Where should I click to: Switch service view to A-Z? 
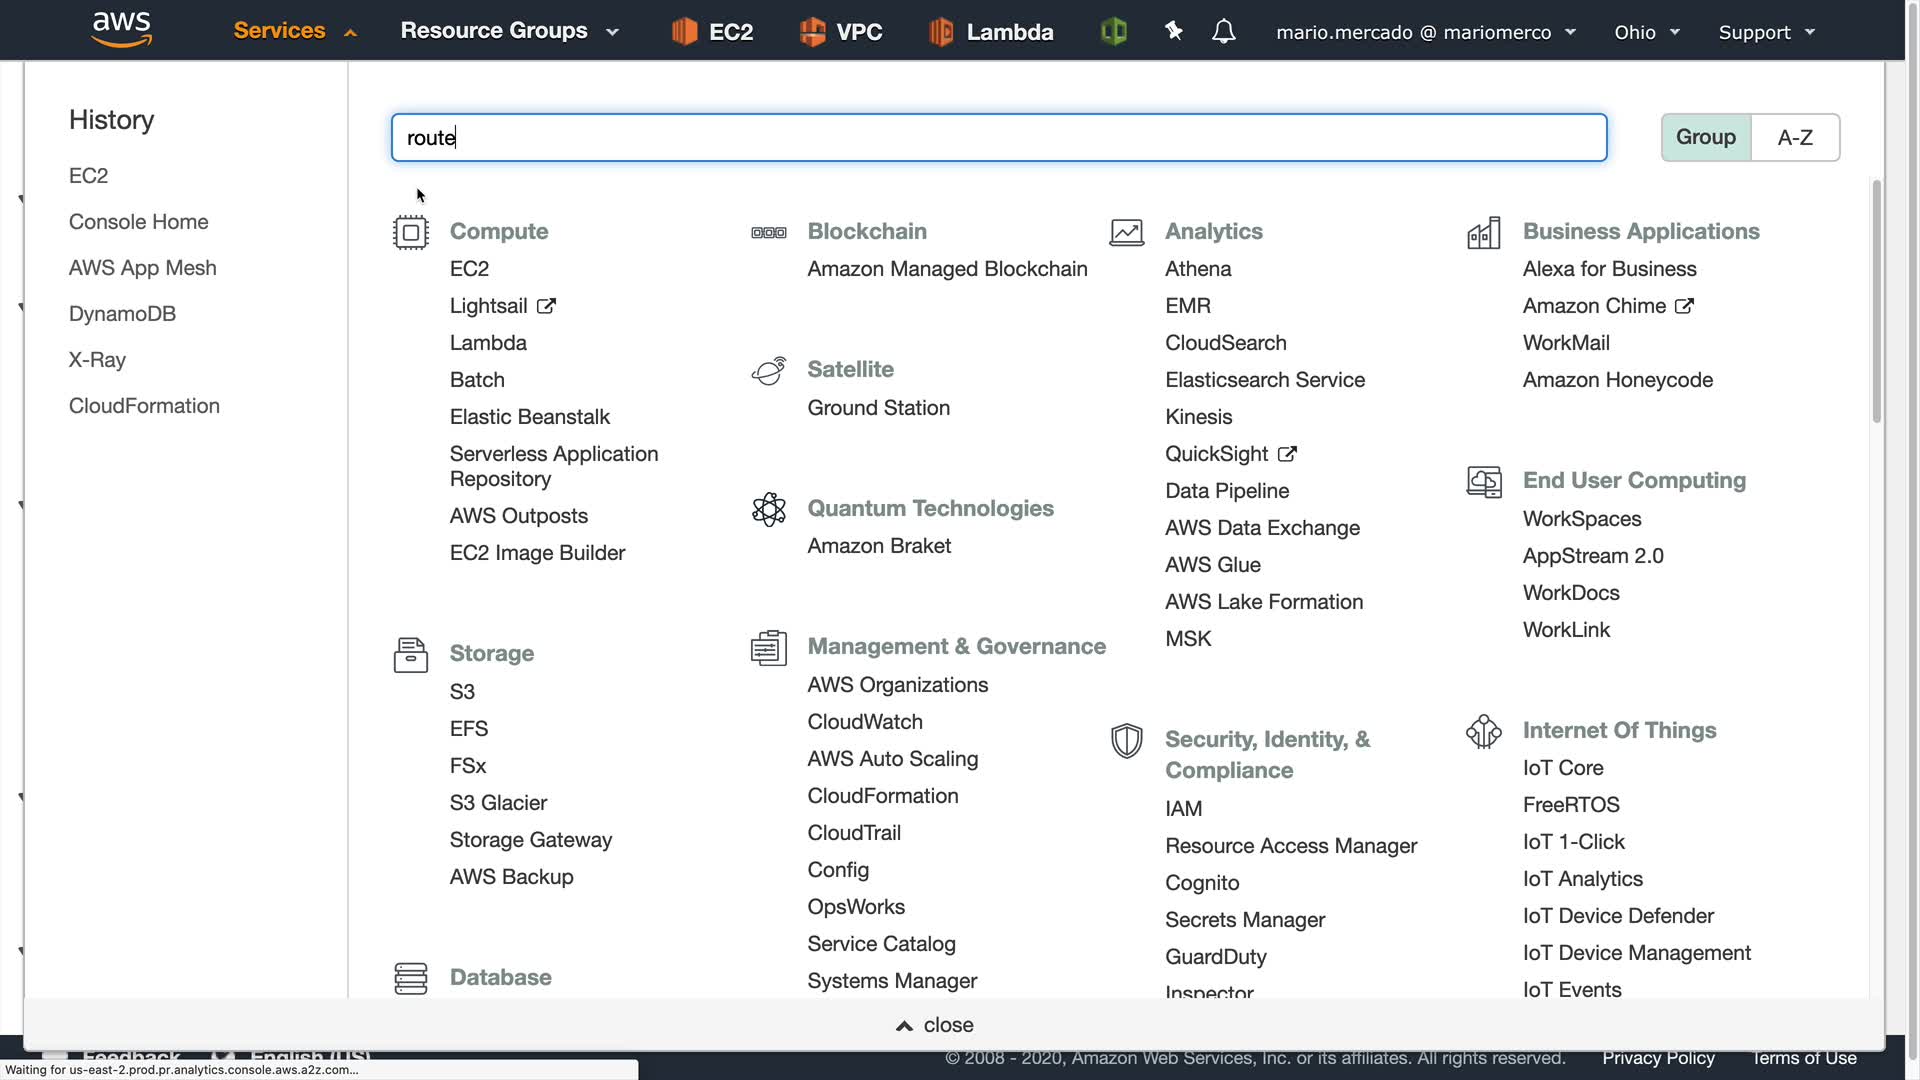(1794, 137)
